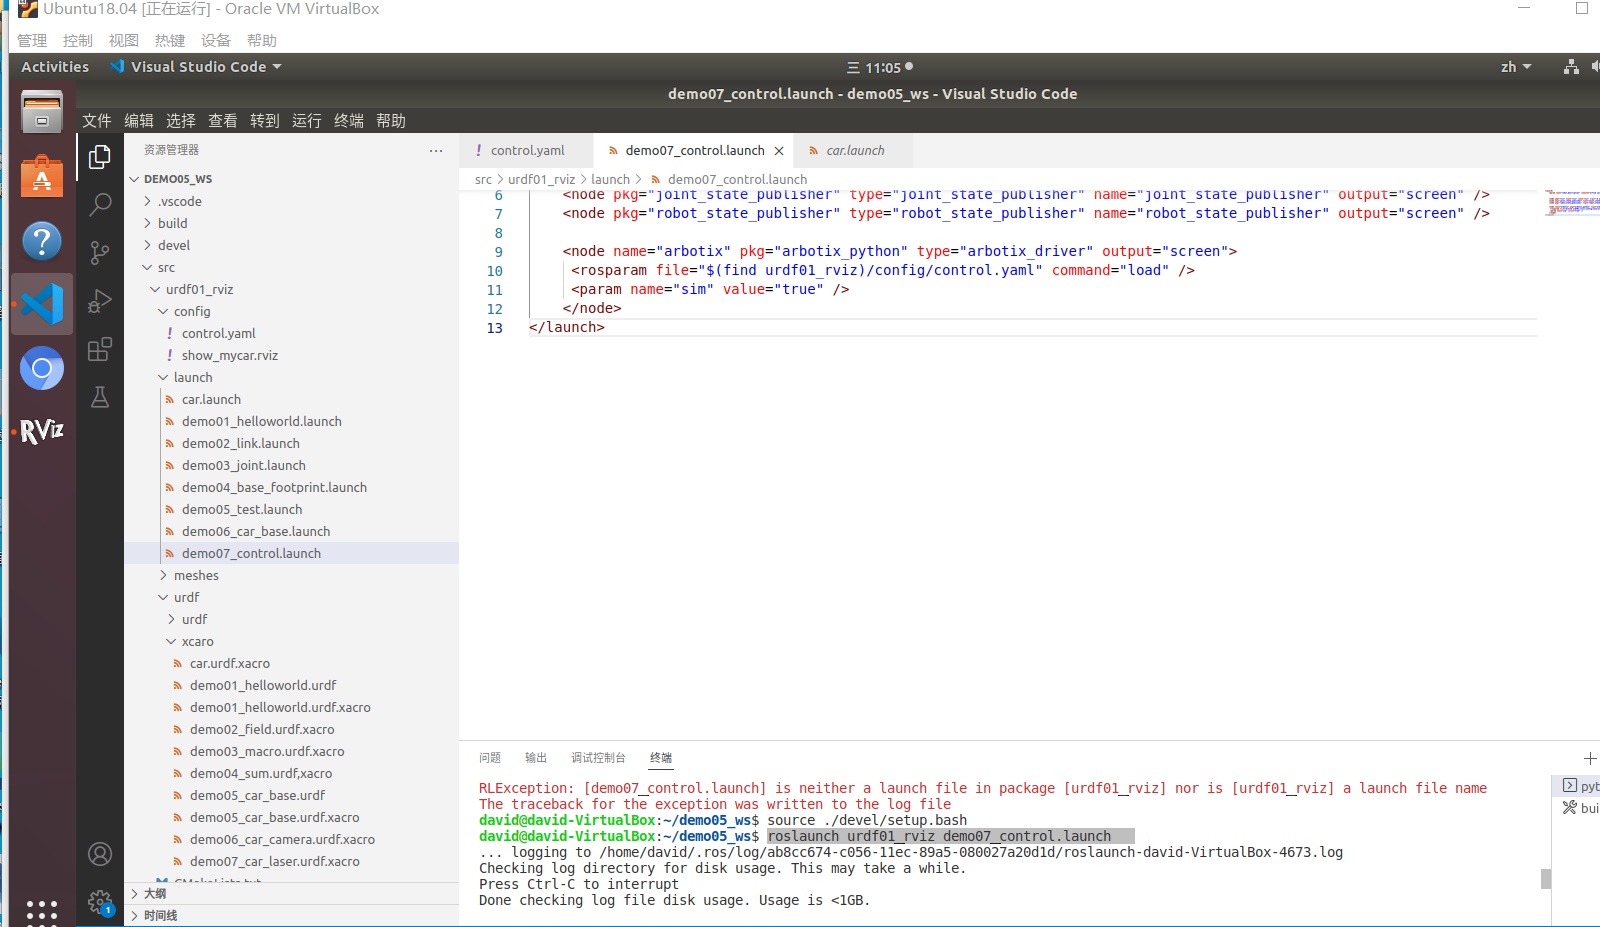
Task: Open the 运行 menu
Action: pyautogui.click(x=306, y=120)
